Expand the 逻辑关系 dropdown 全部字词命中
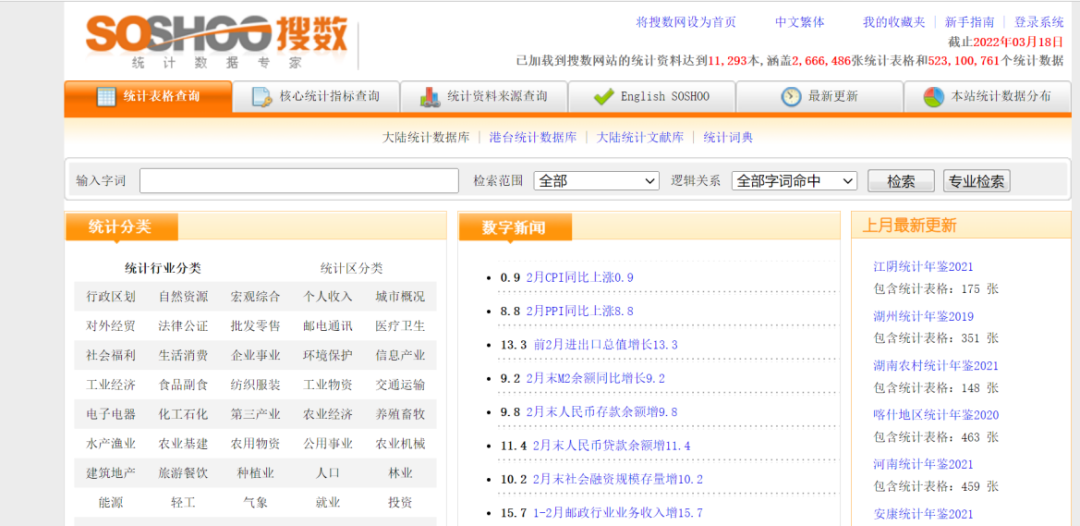The width and height of the screenshot is (1080, 526). pos(794,181)
